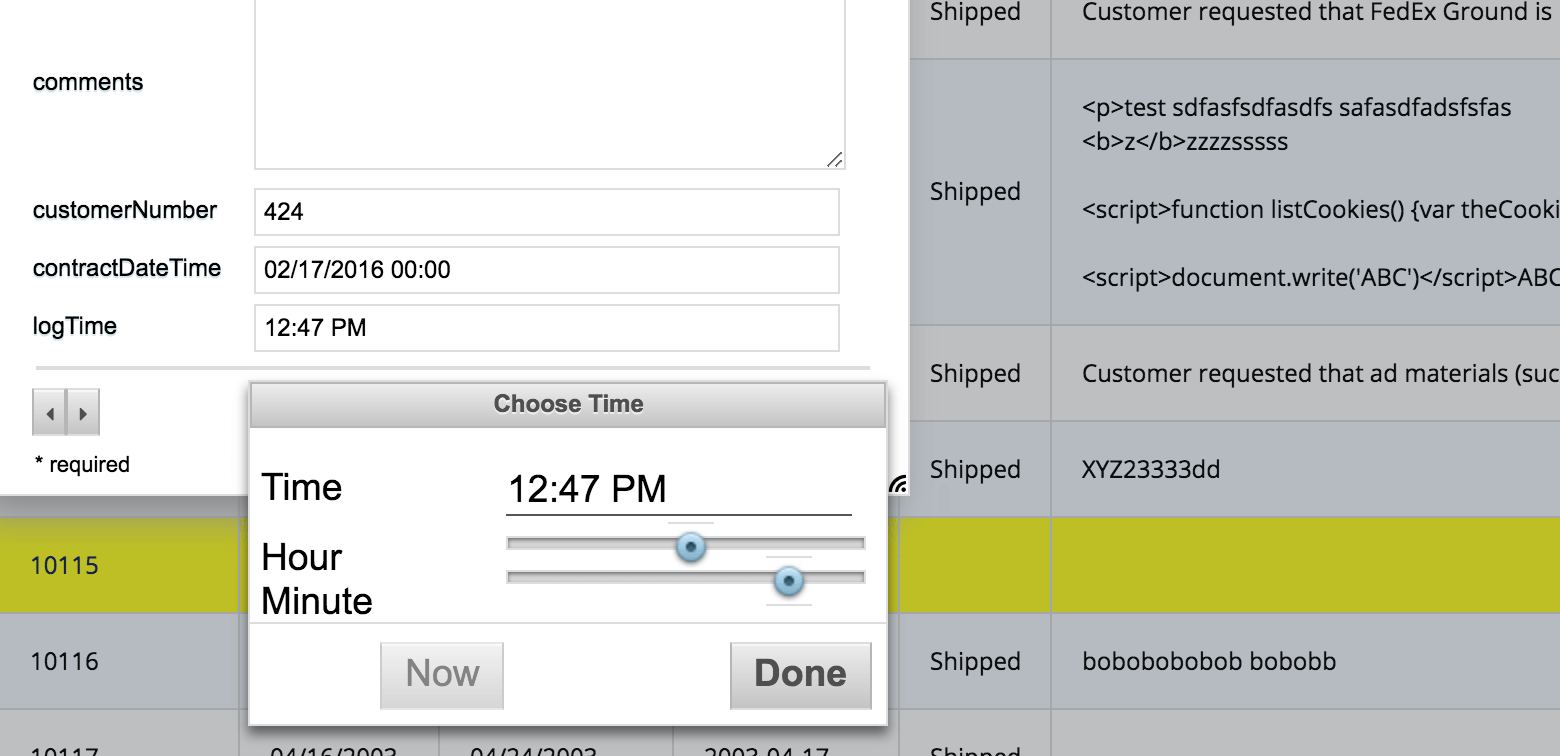This screenshot has height=756, width=1560.
Task: Click the XYZ23333dd comment cell
Action: [x=1305, y=469]
